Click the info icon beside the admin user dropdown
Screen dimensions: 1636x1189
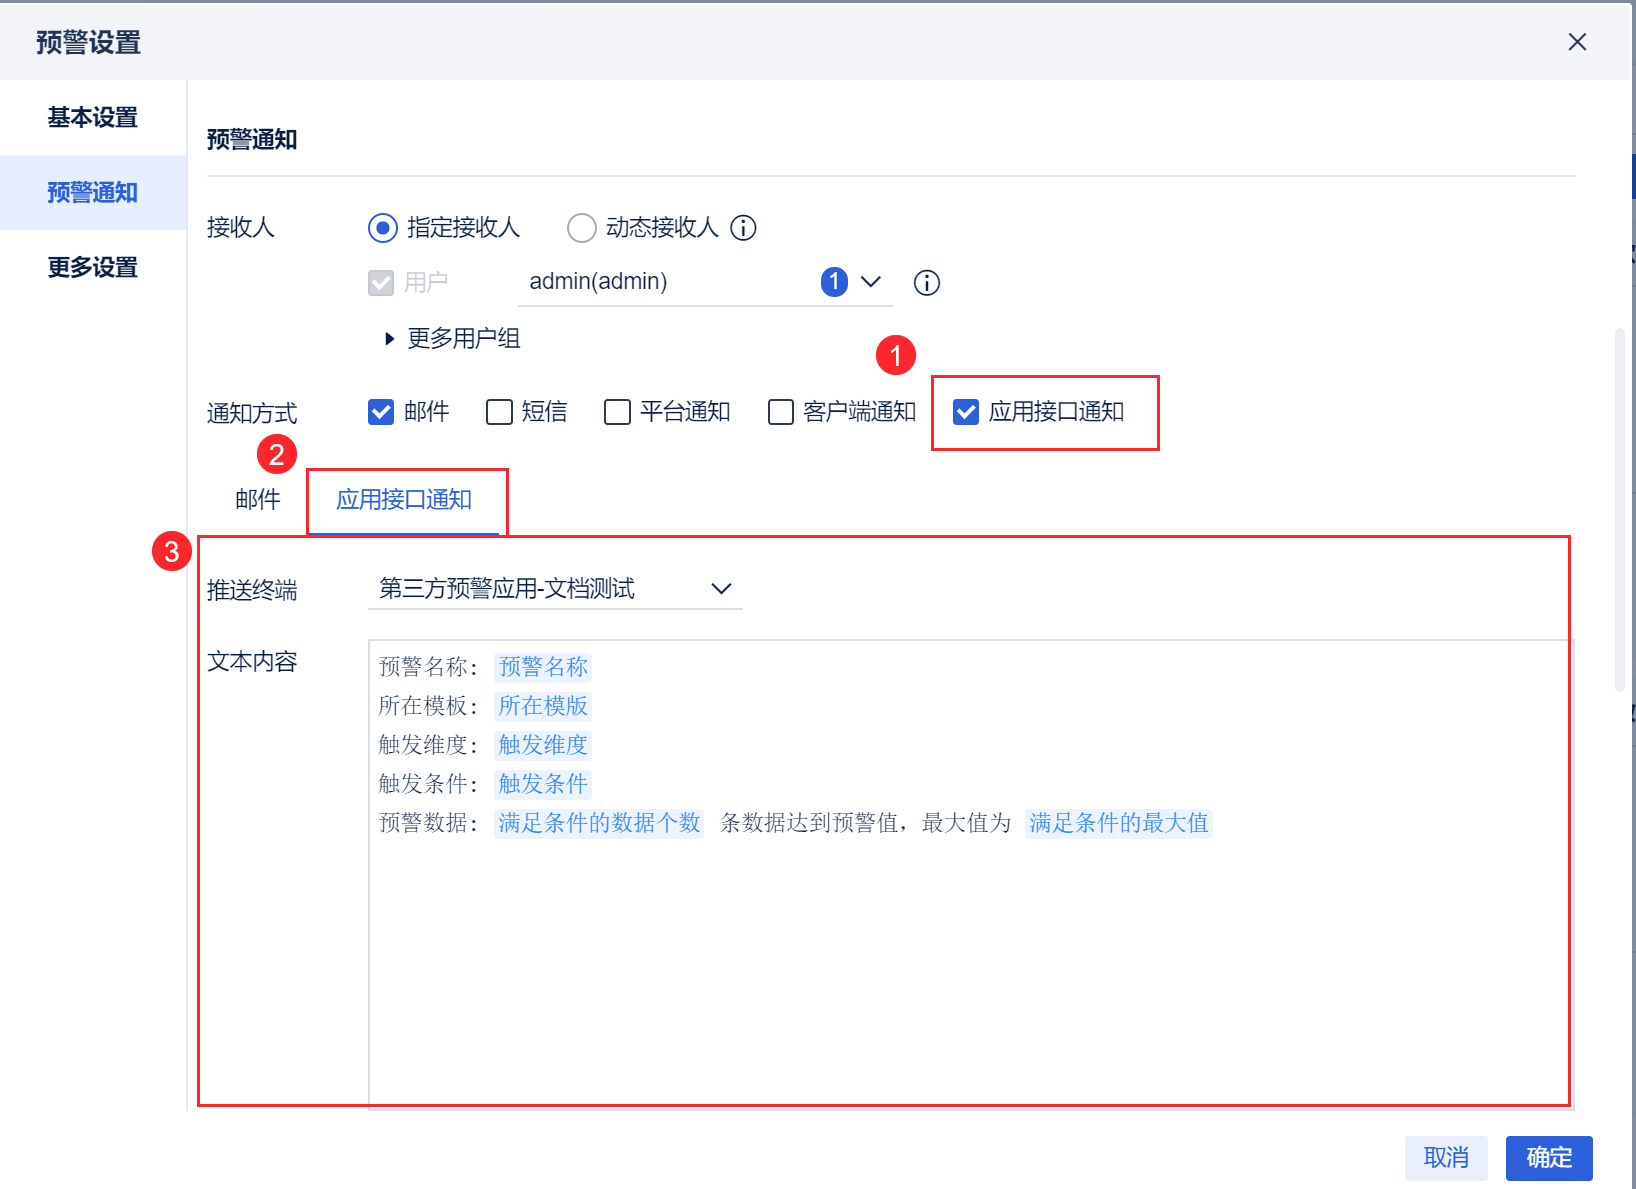coord(927,283)
